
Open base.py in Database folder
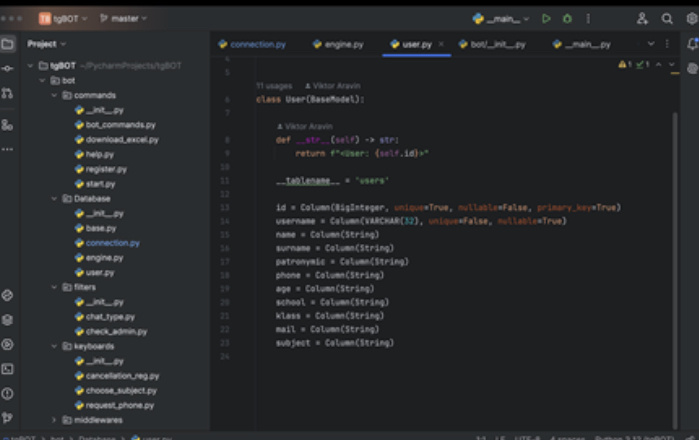click(x=96, y=228)
